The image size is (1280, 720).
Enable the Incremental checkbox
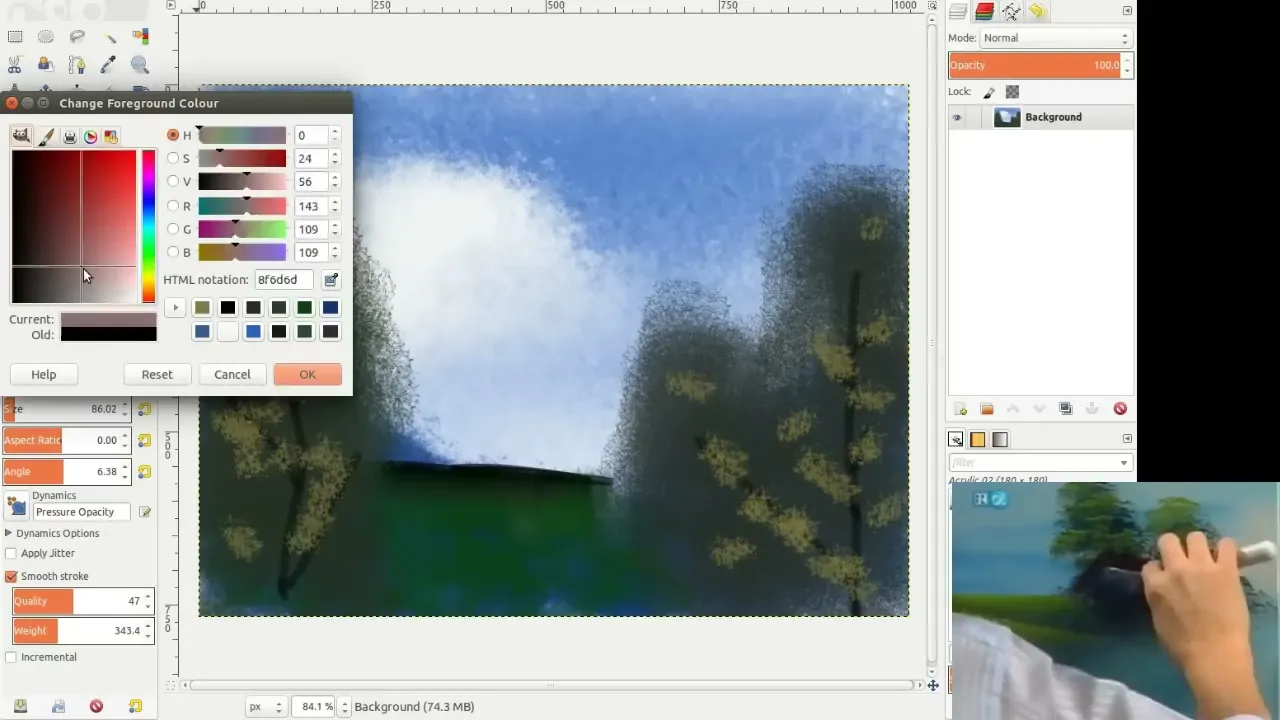[x=11, y=657]
